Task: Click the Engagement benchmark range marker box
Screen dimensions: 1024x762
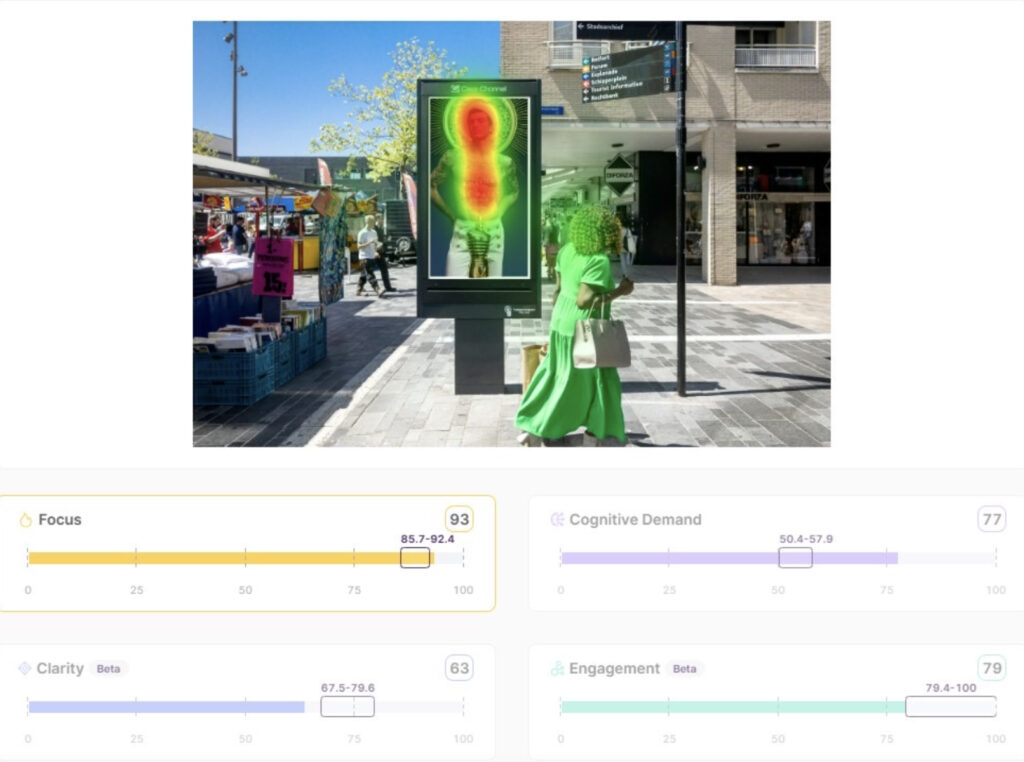Action: 950,707
